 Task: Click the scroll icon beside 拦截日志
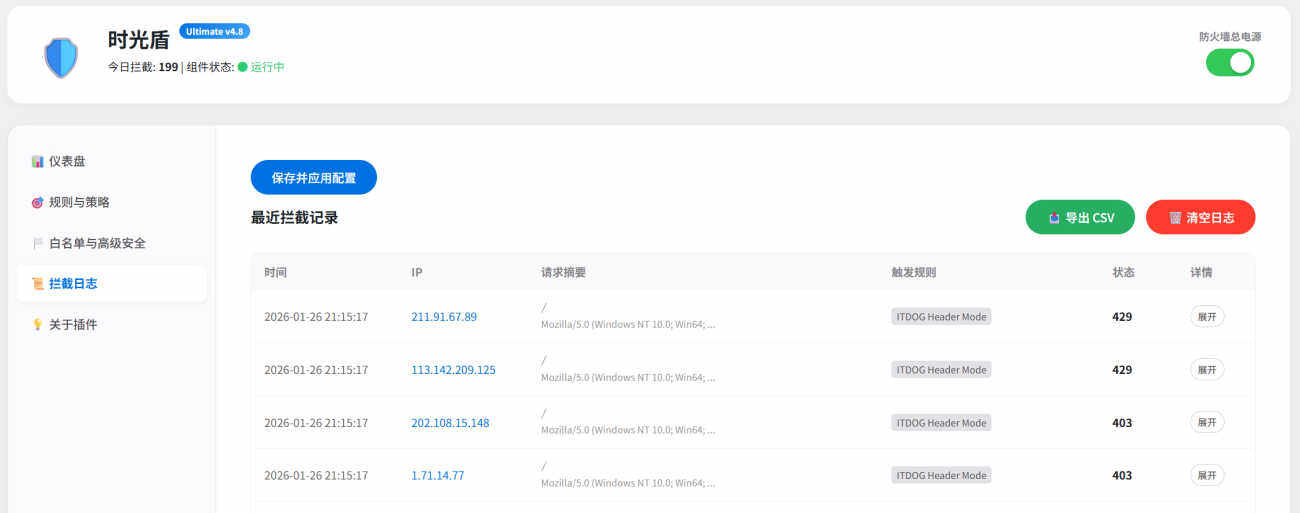click(38, 284)
